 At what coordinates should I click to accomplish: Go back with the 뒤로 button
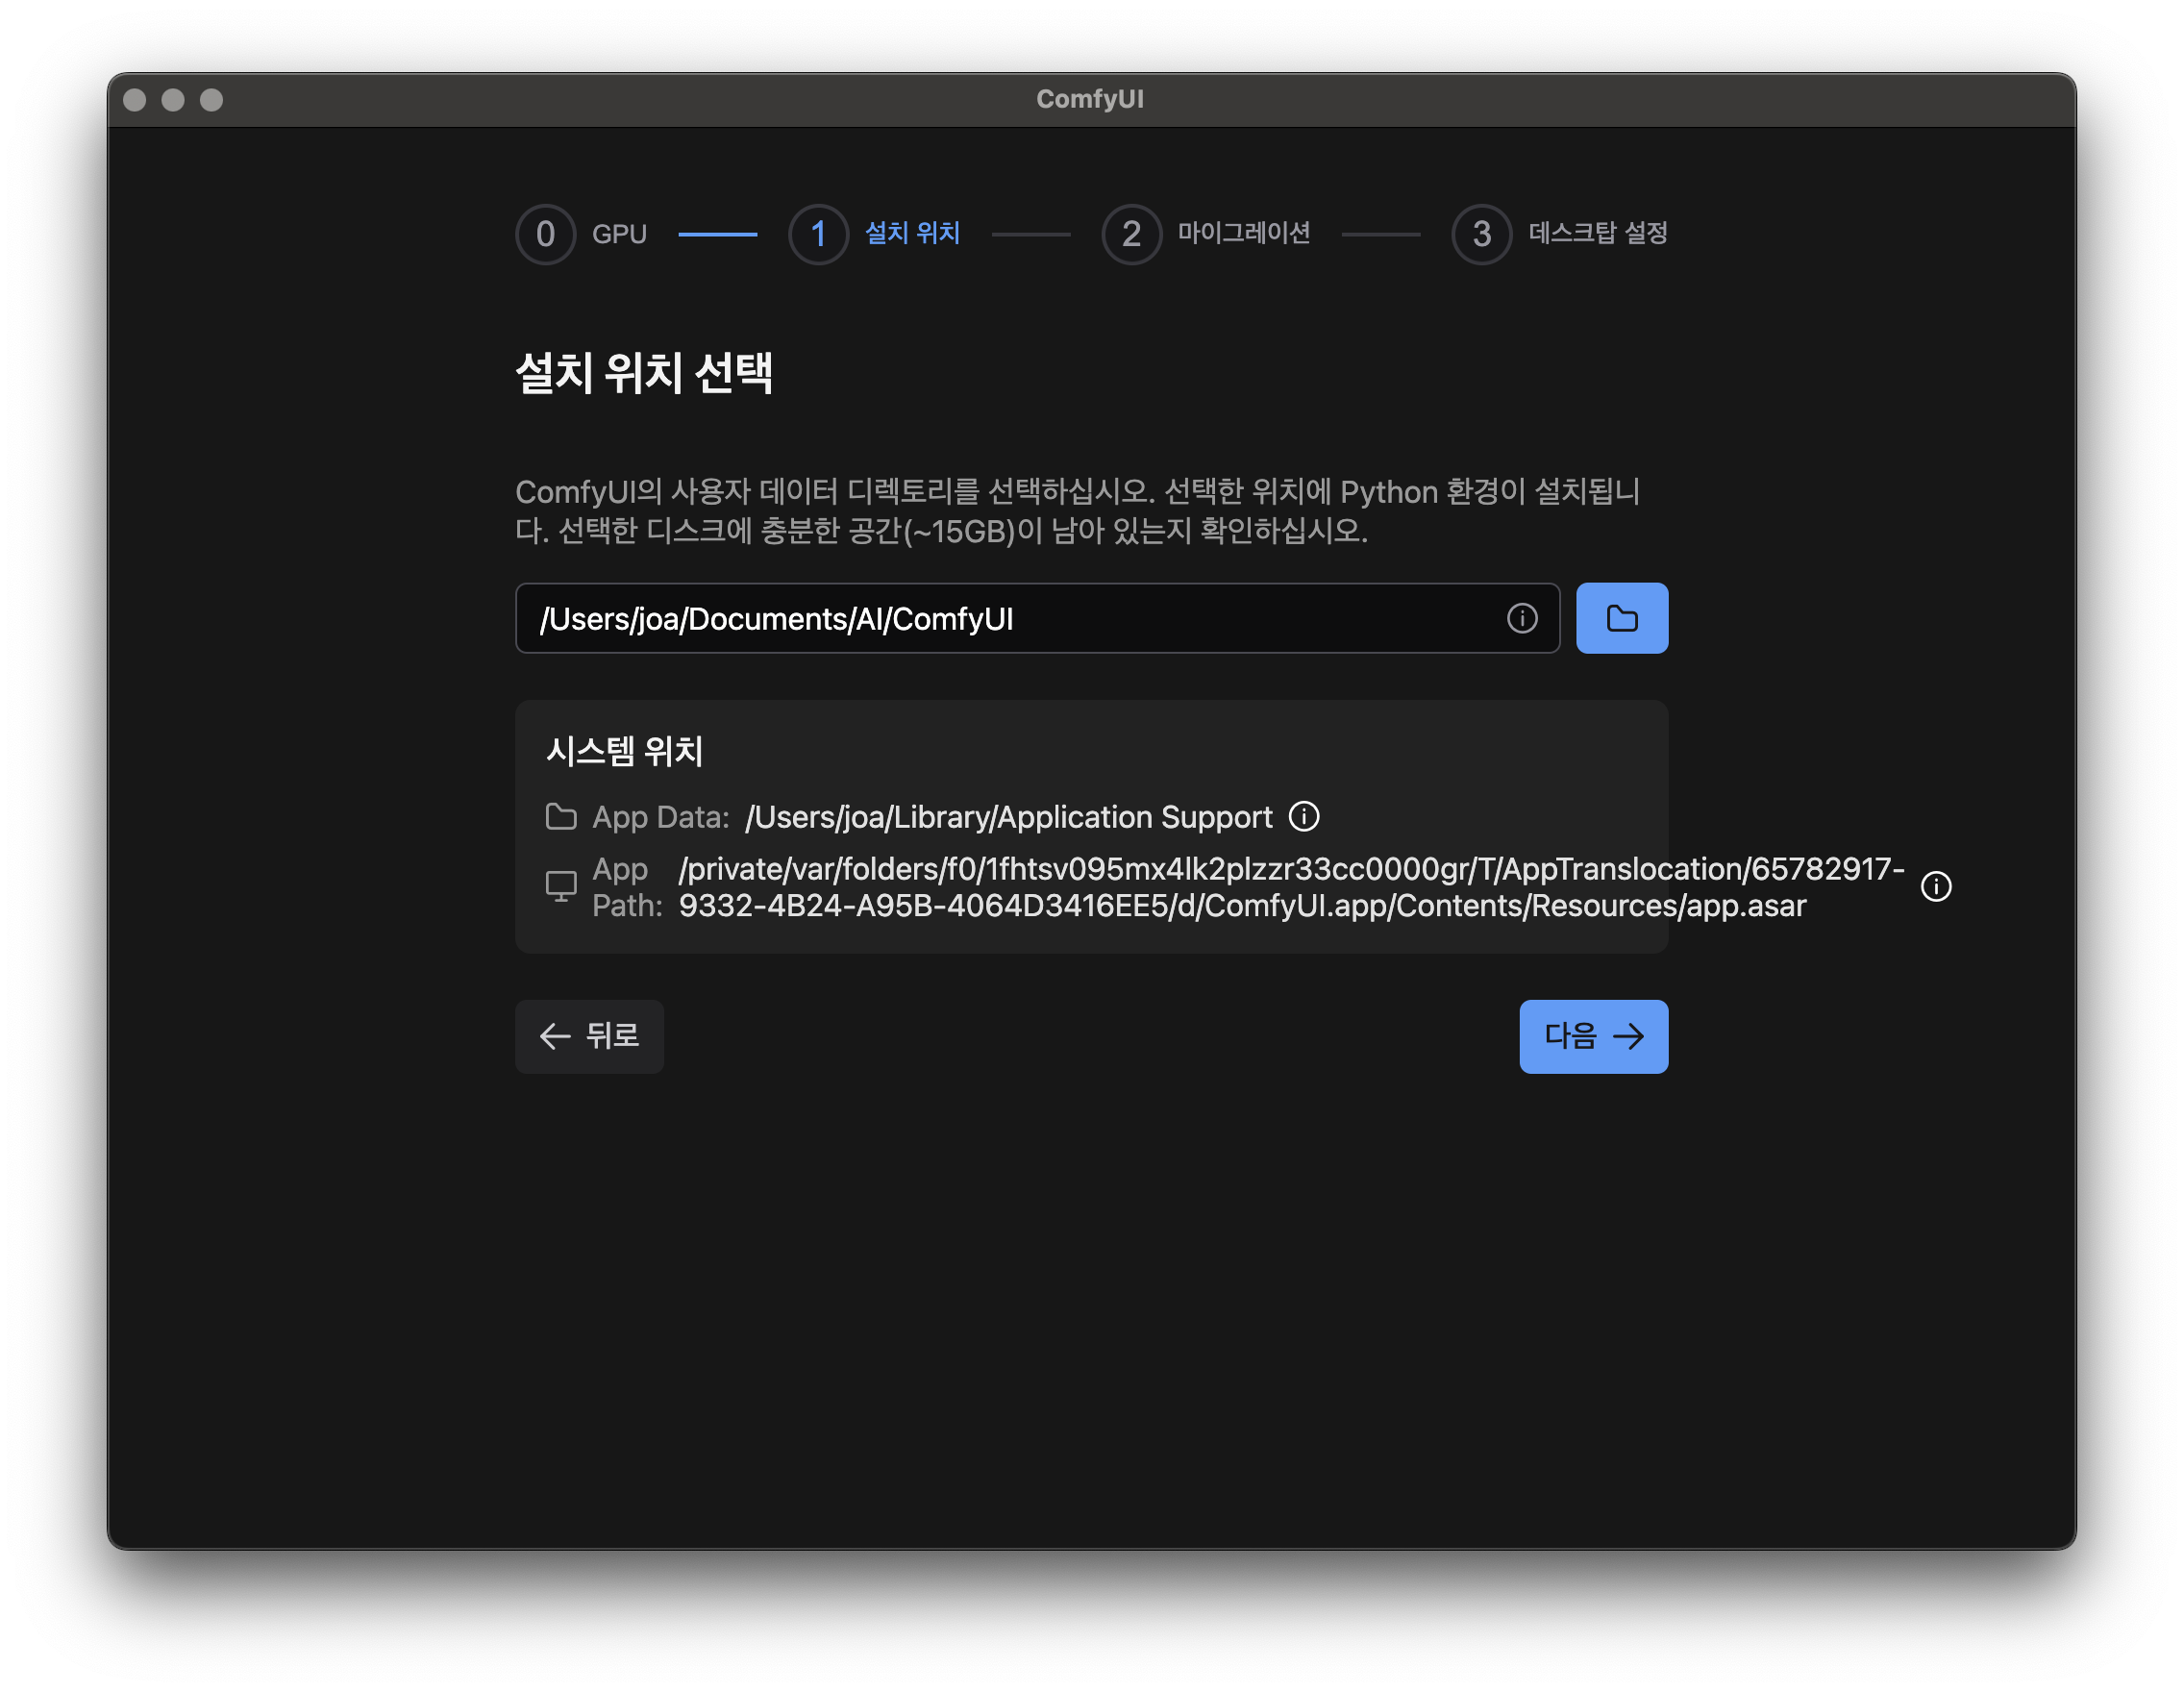(x=589, y=1036)
